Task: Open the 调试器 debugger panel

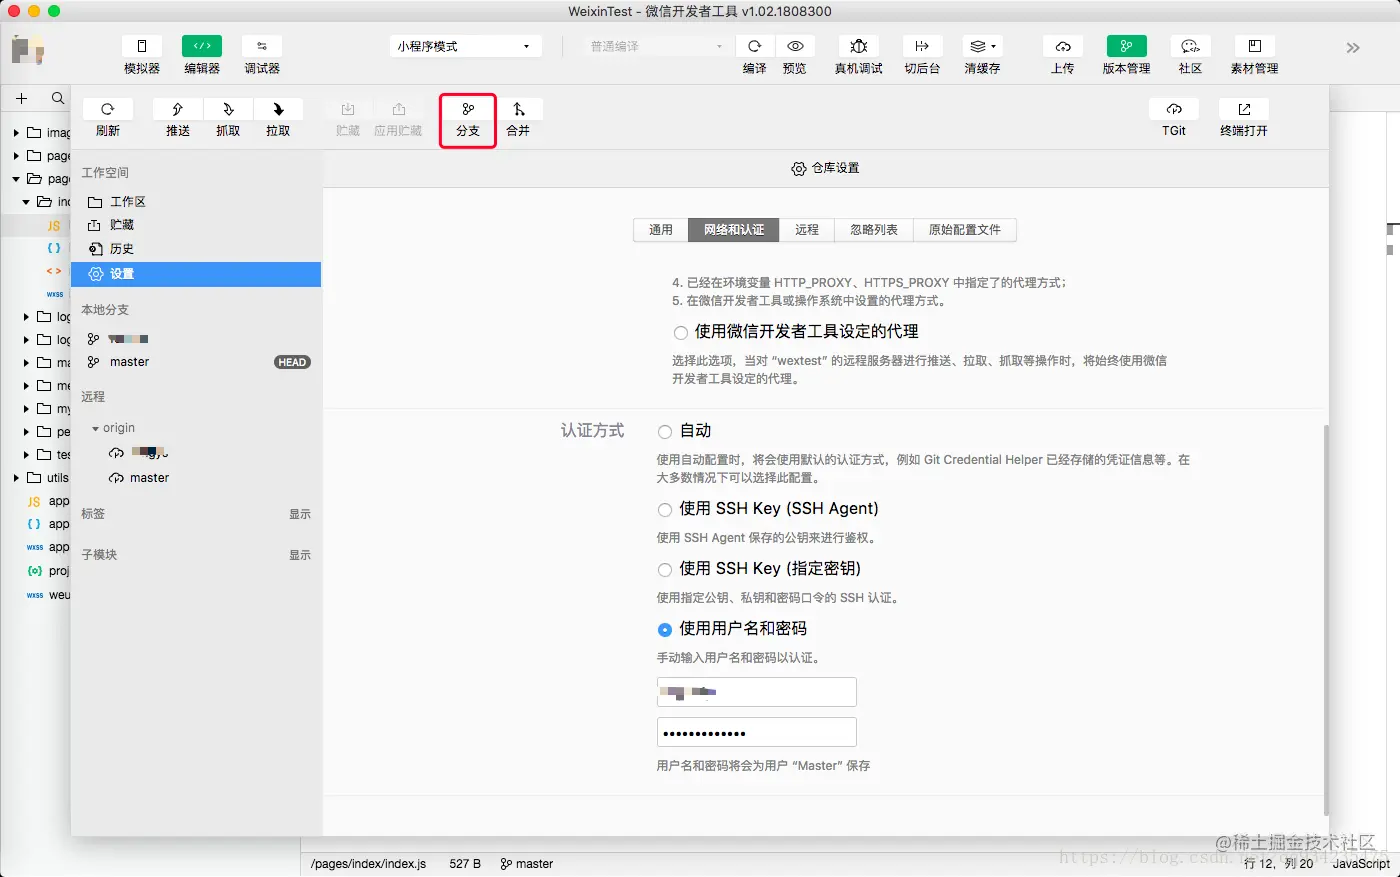Action: coord(262,47)
